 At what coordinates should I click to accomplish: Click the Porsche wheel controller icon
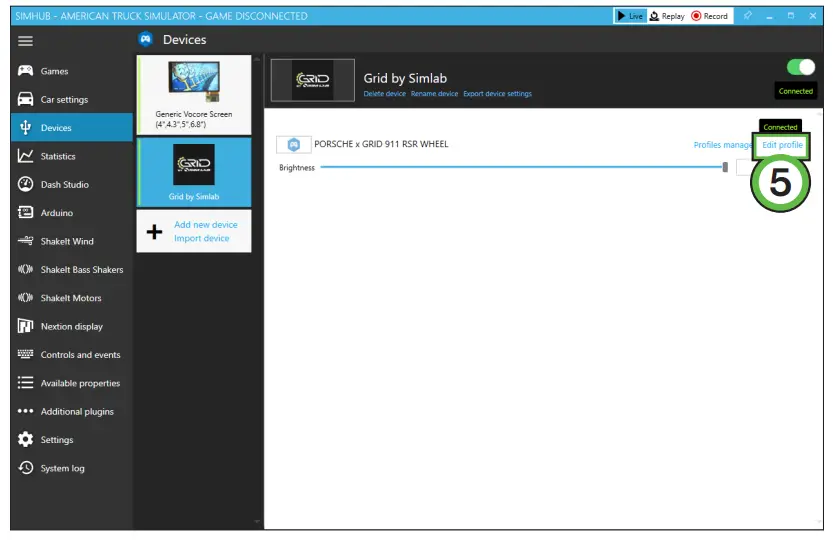click(x=294, y=144)
